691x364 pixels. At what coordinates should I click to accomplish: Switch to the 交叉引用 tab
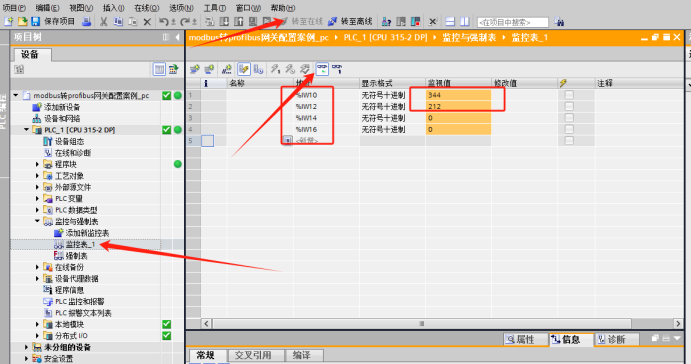(x=253, y=355)
